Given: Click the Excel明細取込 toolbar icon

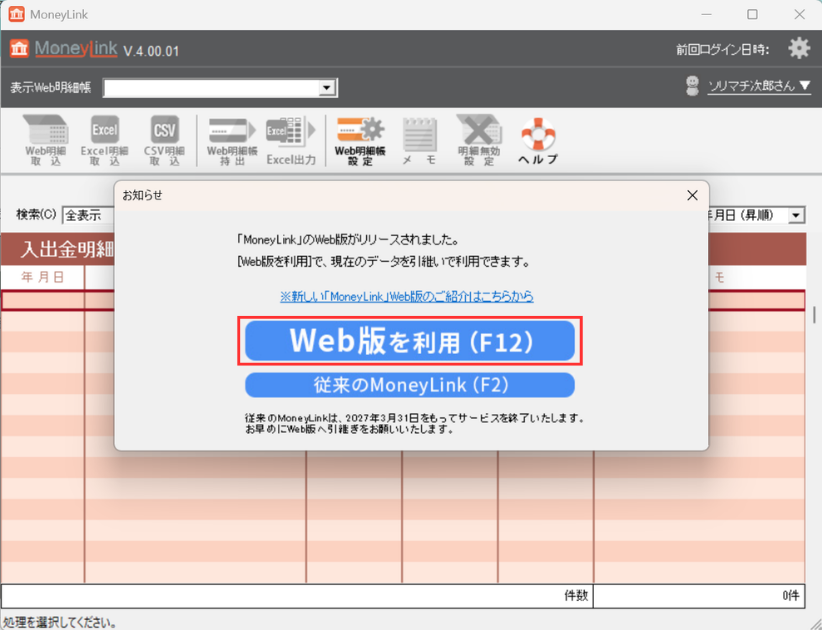Looking at the screenshot, I should coord(104,140).
